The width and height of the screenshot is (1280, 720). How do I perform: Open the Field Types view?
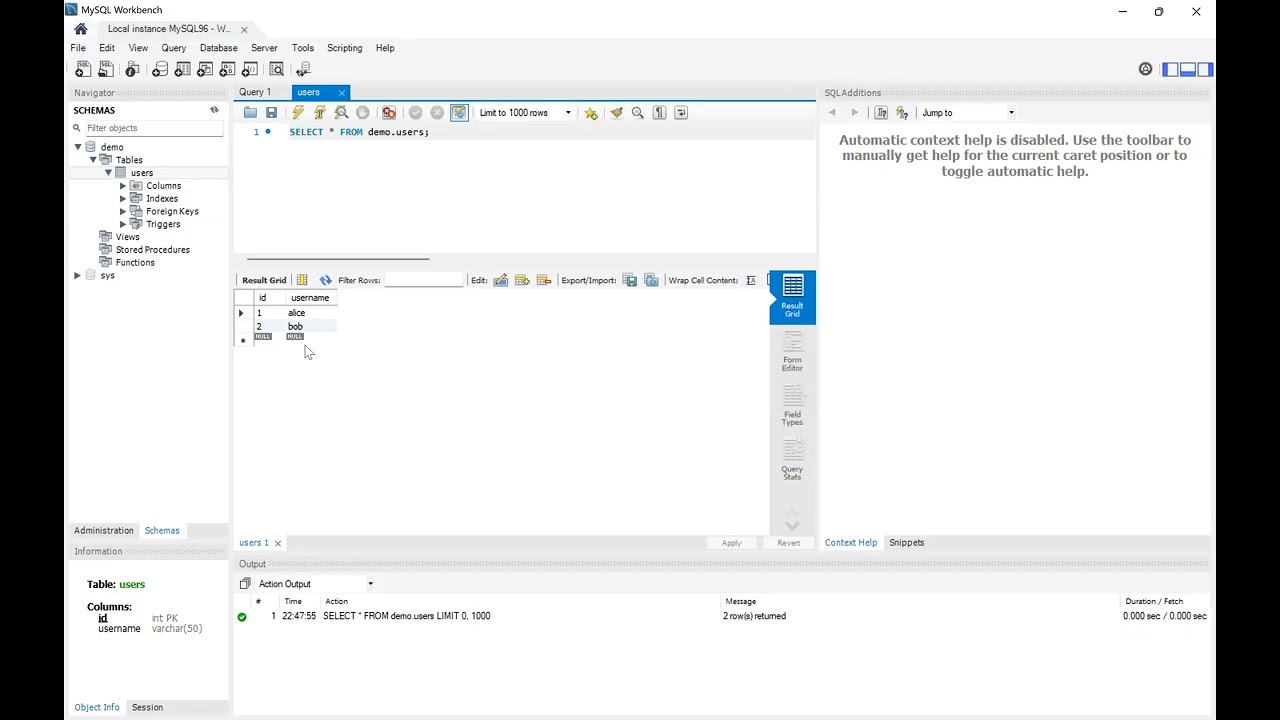792,407
